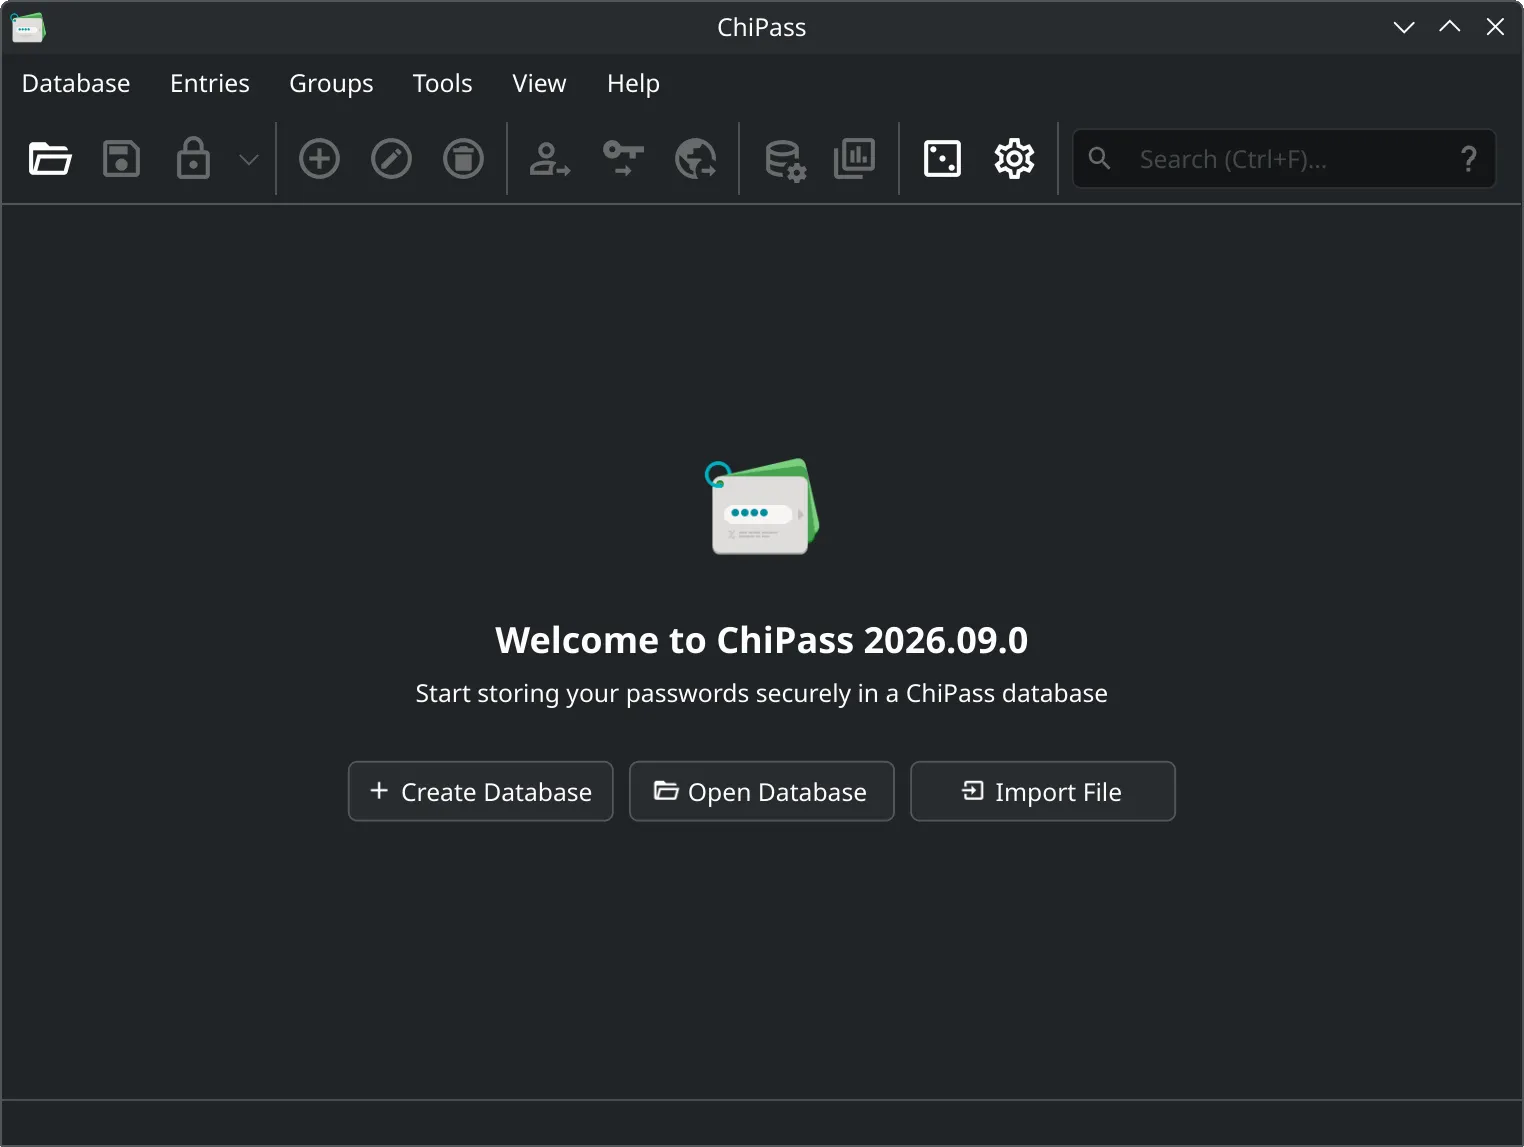Viewport: 1524px width, 1147px height.
Task: Delete entry with the trash icon
Action: 463,159
